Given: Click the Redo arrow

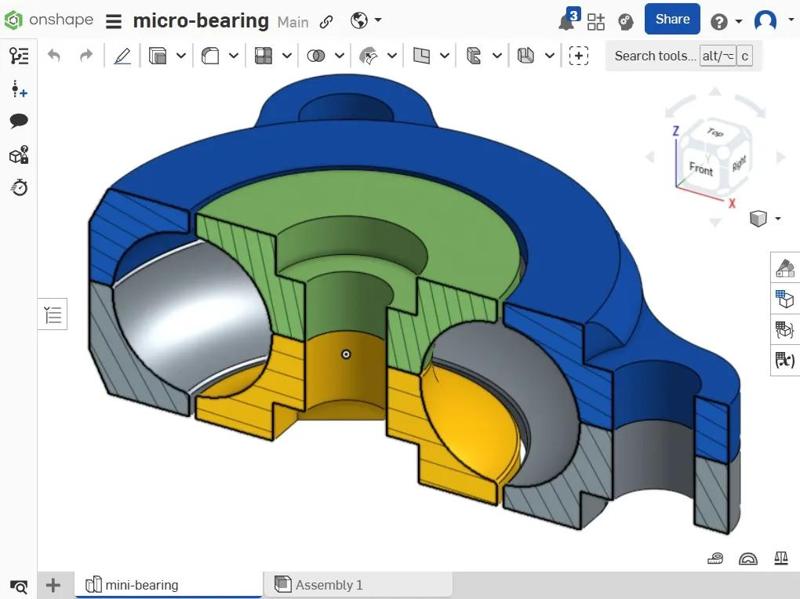Looking at the screenshot, I should pyautogui.click(x=86, y=55).
